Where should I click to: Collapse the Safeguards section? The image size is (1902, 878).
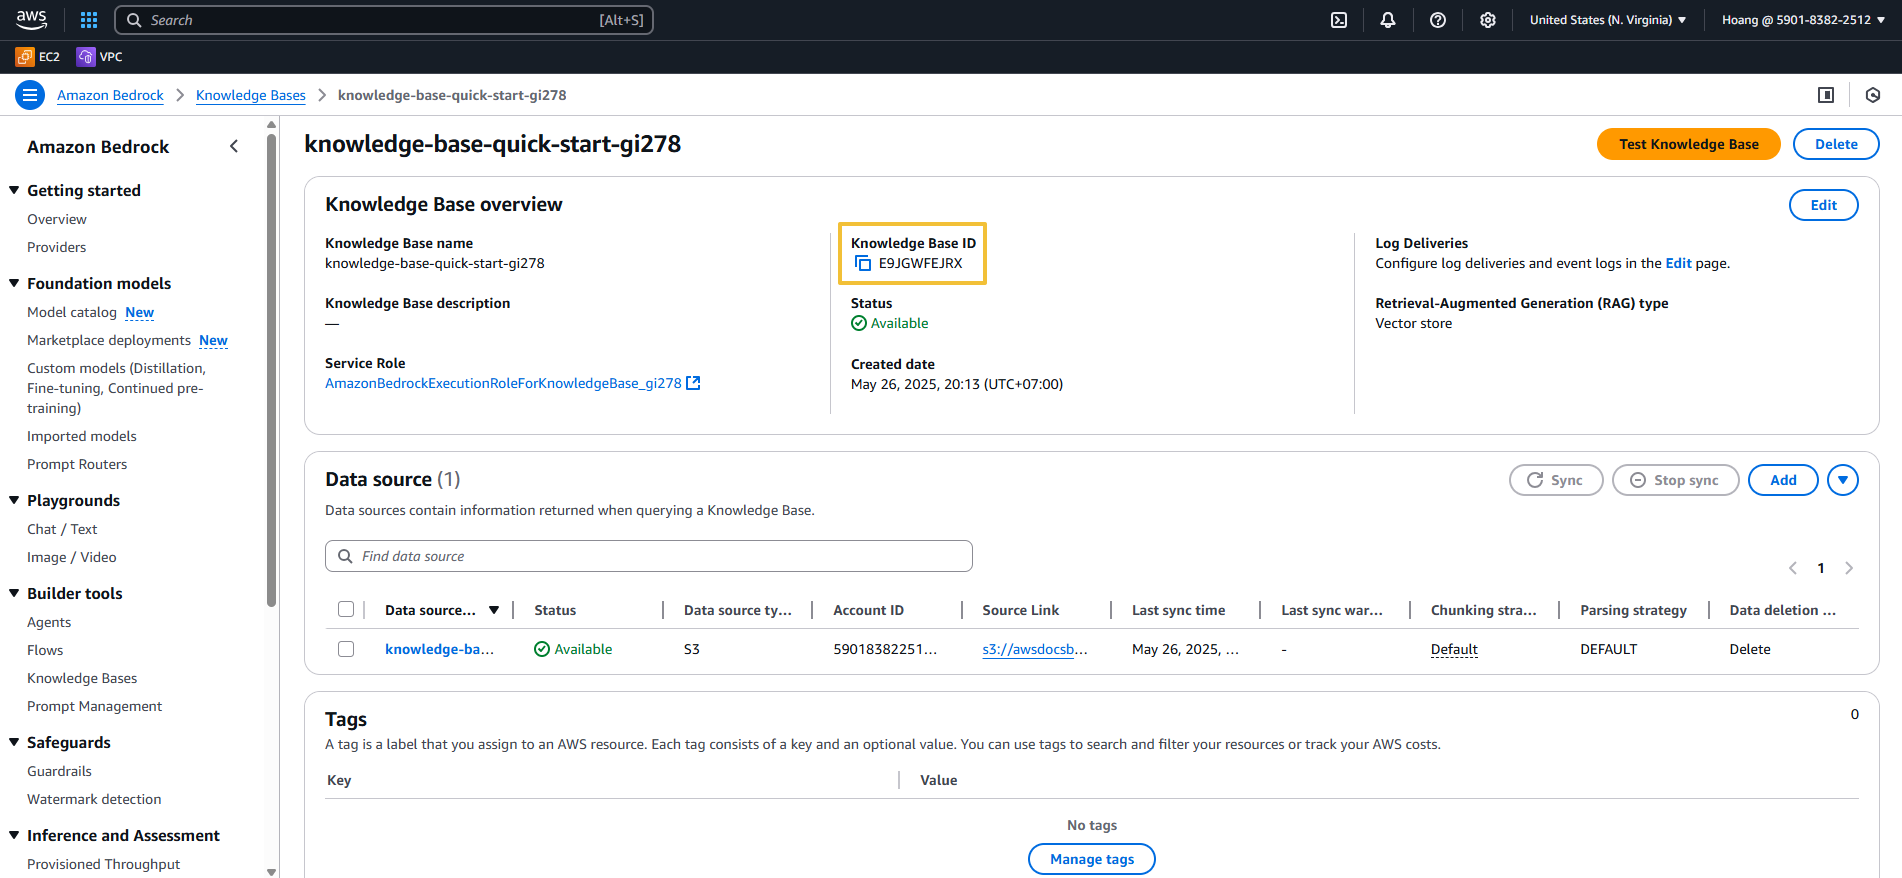(14, 742)
